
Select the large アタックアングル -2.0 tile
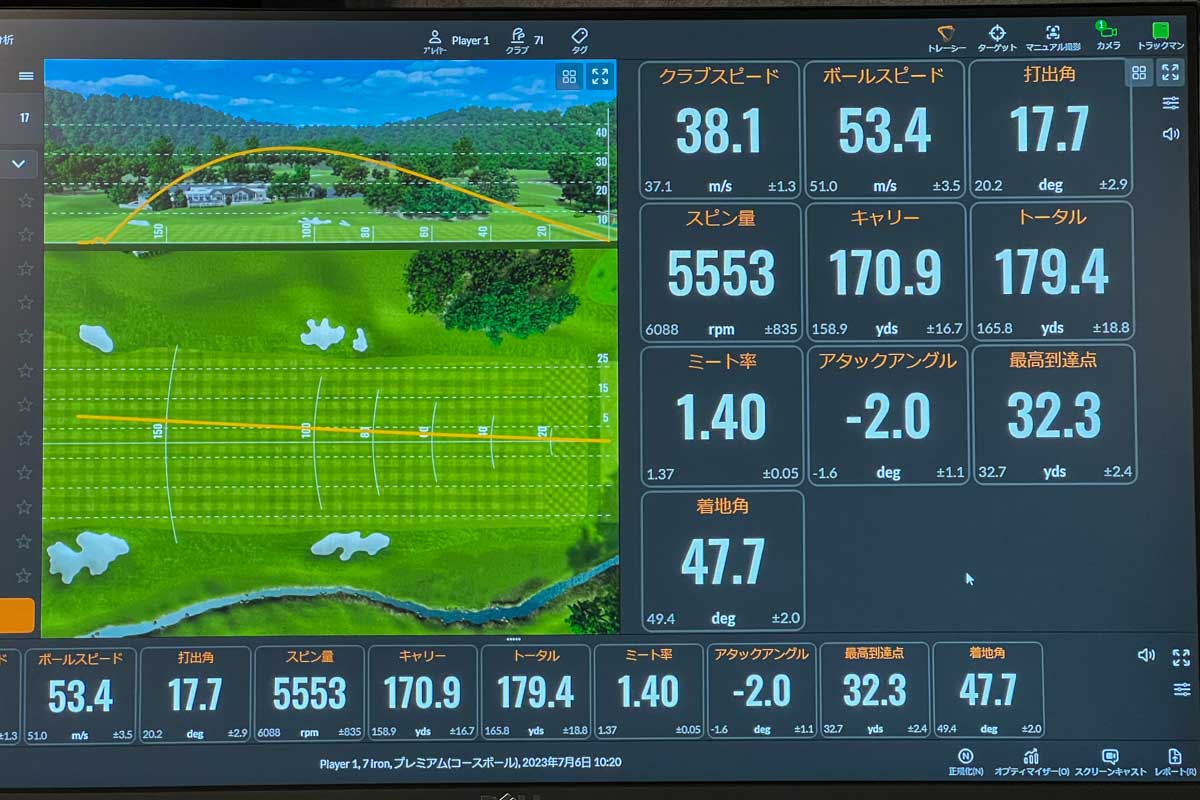tap(888, 416)
